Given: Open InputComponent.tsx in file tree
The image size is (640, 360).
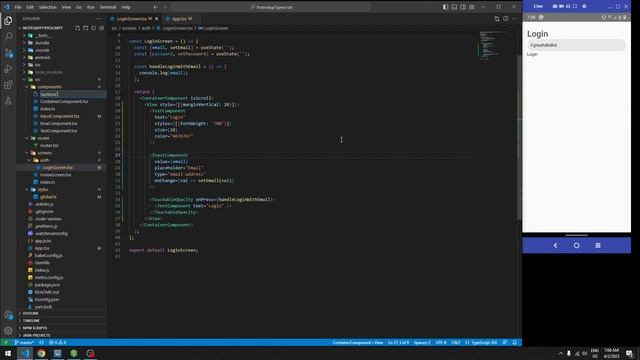Looking at the screenshot, I should (x=60, y=116).
